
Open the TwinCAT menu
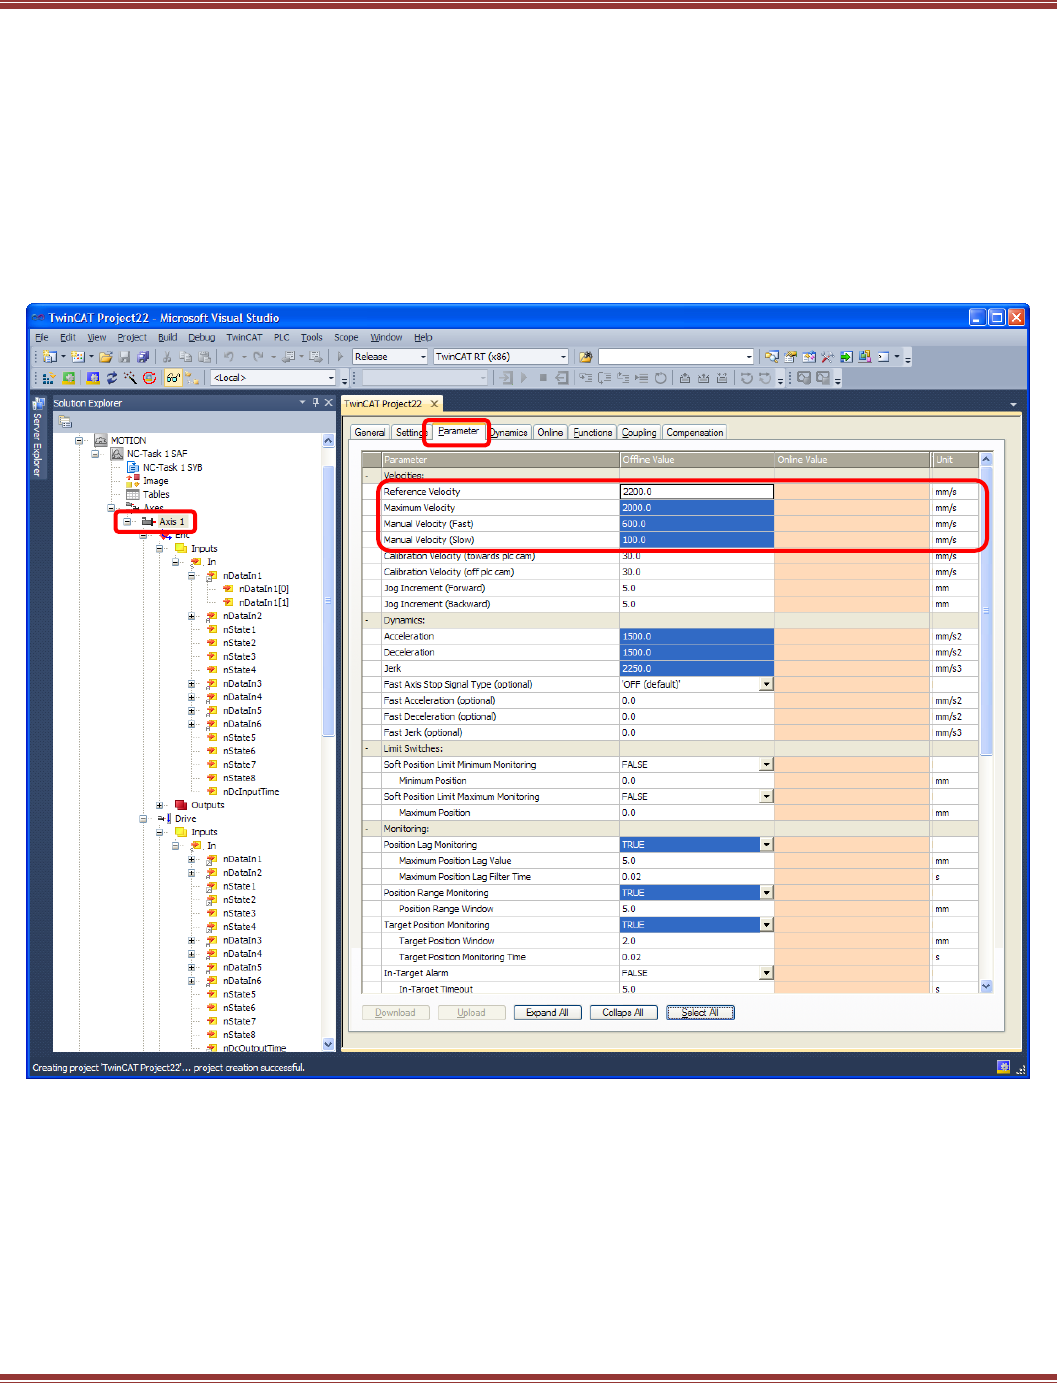(x=244, y=338)
